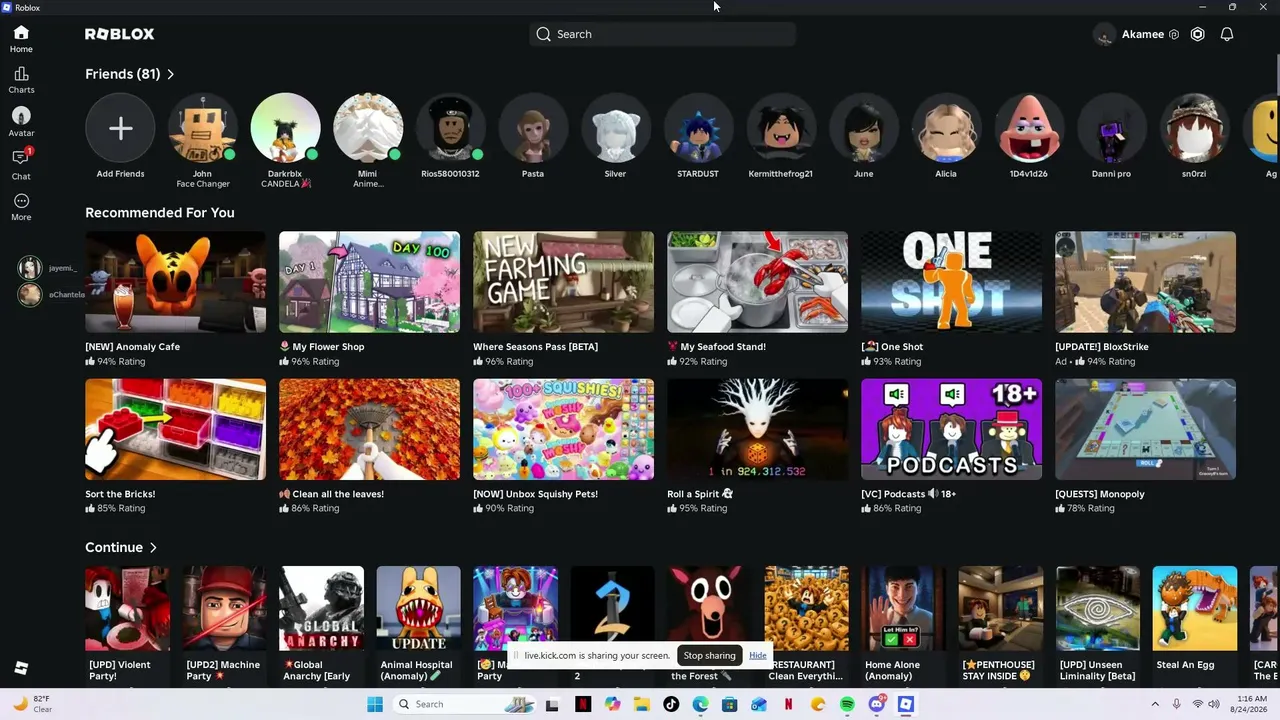Image resolution: width=1280 pixels, height=720 pixels.
Task: Open the More menu in the sidebar
Action: point(21,207)
